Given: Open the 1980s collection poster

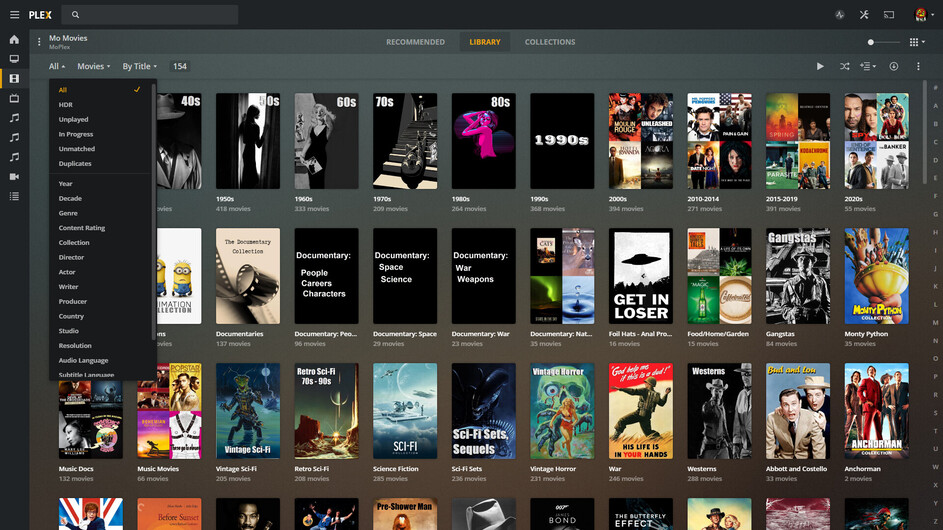Looking at the screenshot, I should (x=484, y=141).
